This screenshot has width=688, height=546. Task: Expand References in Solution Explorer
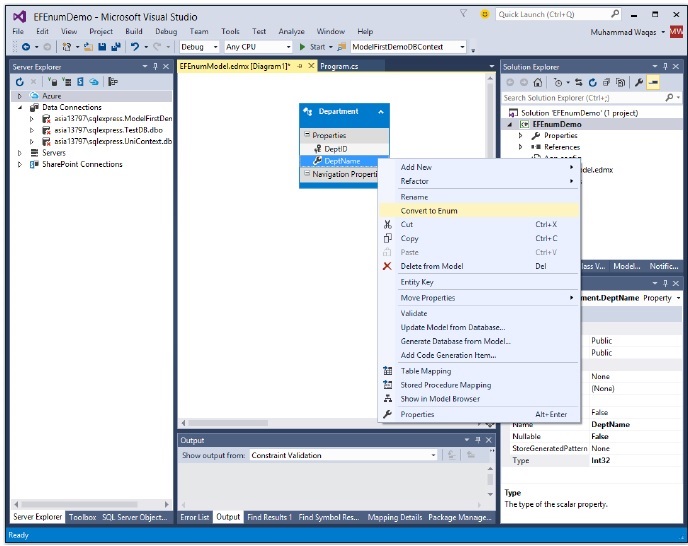pyautogui.click(x=520, y=147)
